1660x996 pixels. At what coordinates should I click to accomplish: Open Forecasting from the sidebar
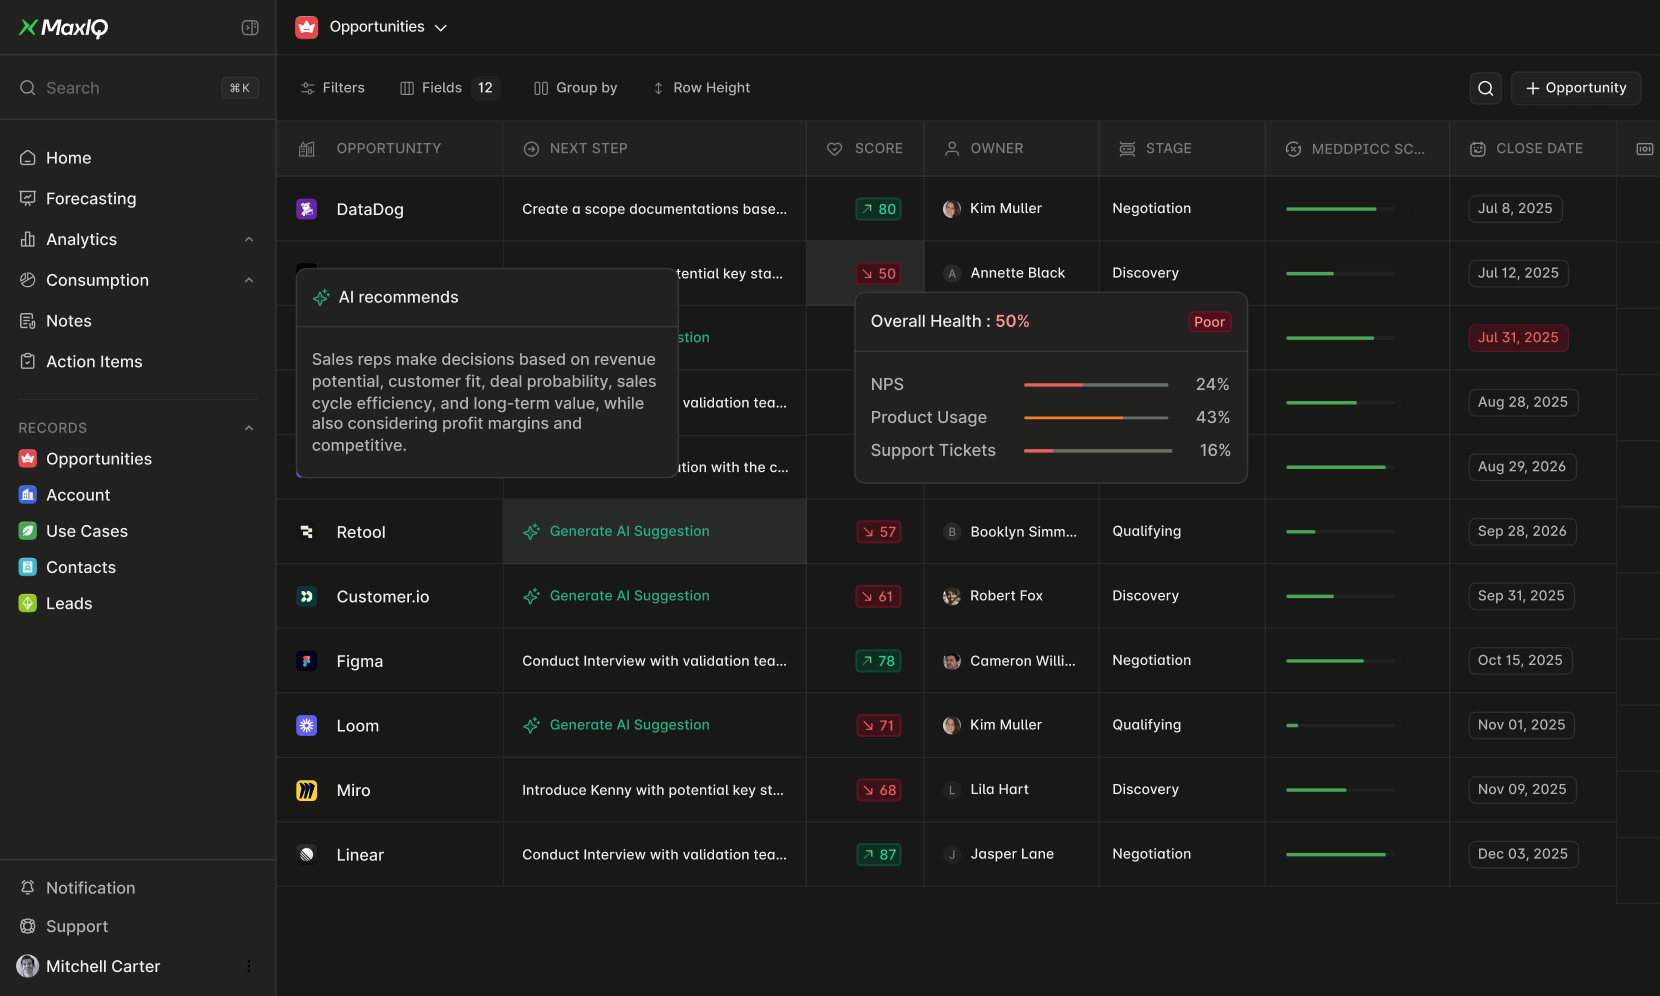point(91,198)
